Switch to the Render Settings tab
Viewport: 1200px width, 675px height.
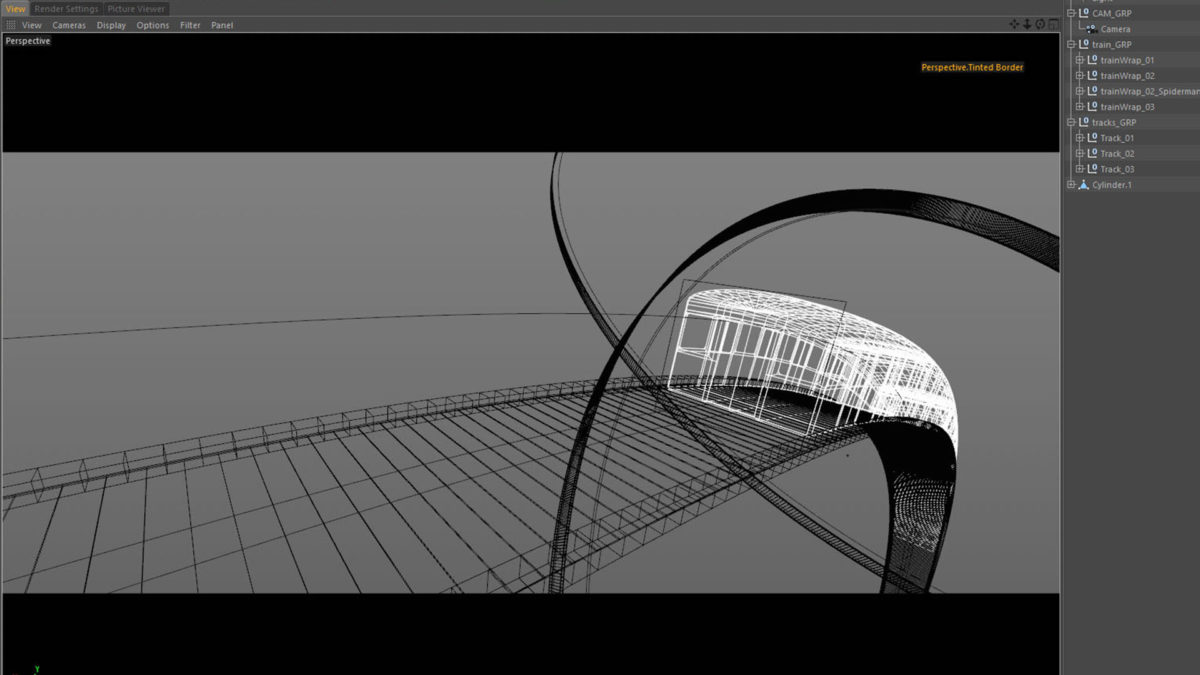coord(66,9)
